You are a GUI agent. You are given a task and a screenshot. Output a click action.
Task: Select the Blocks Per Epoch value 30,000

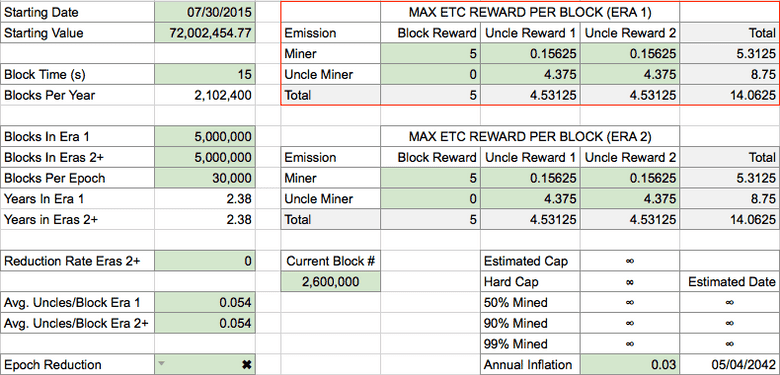205,178
